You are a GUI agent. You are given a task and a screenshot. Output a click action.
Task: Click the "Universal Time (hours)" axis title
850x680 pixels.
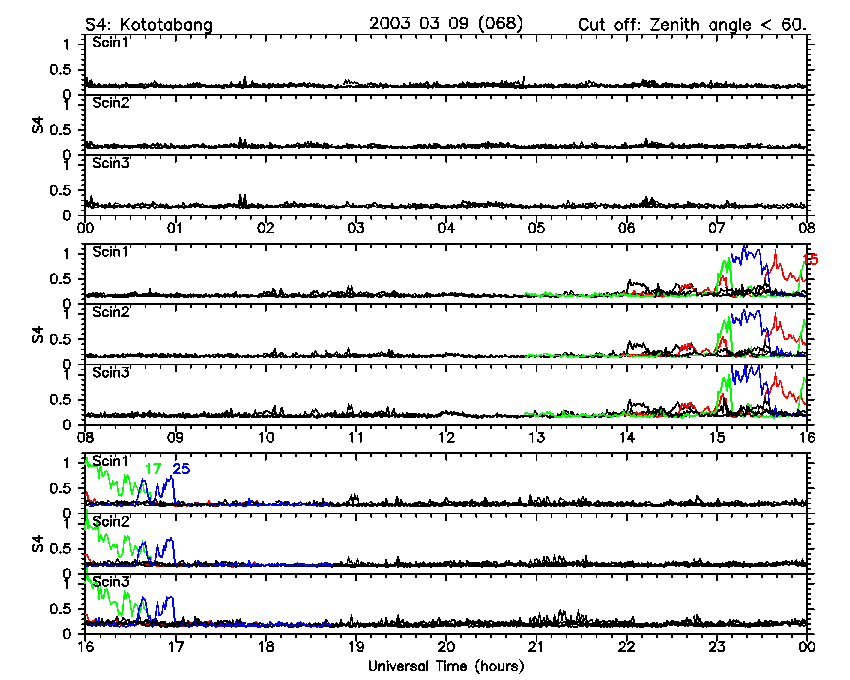[446, 666]
